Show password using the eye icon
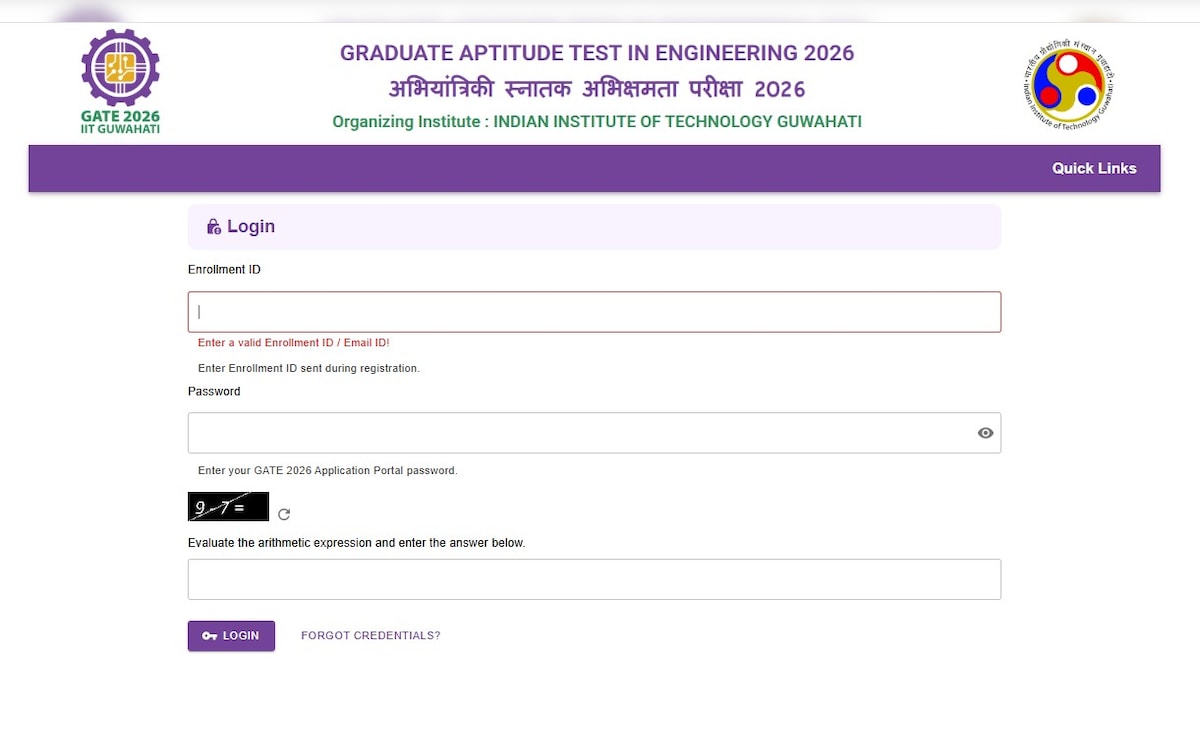 [985, 433]
